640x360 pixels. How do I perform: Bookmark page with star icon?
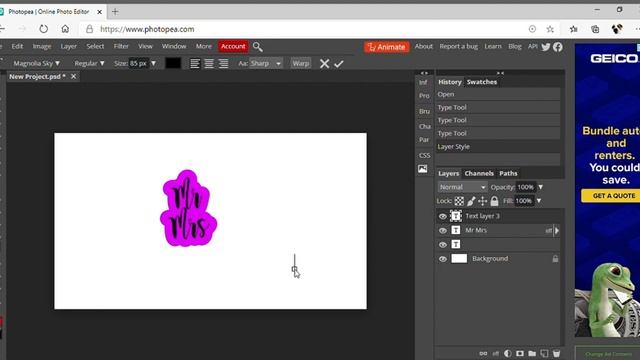(550, 29)
